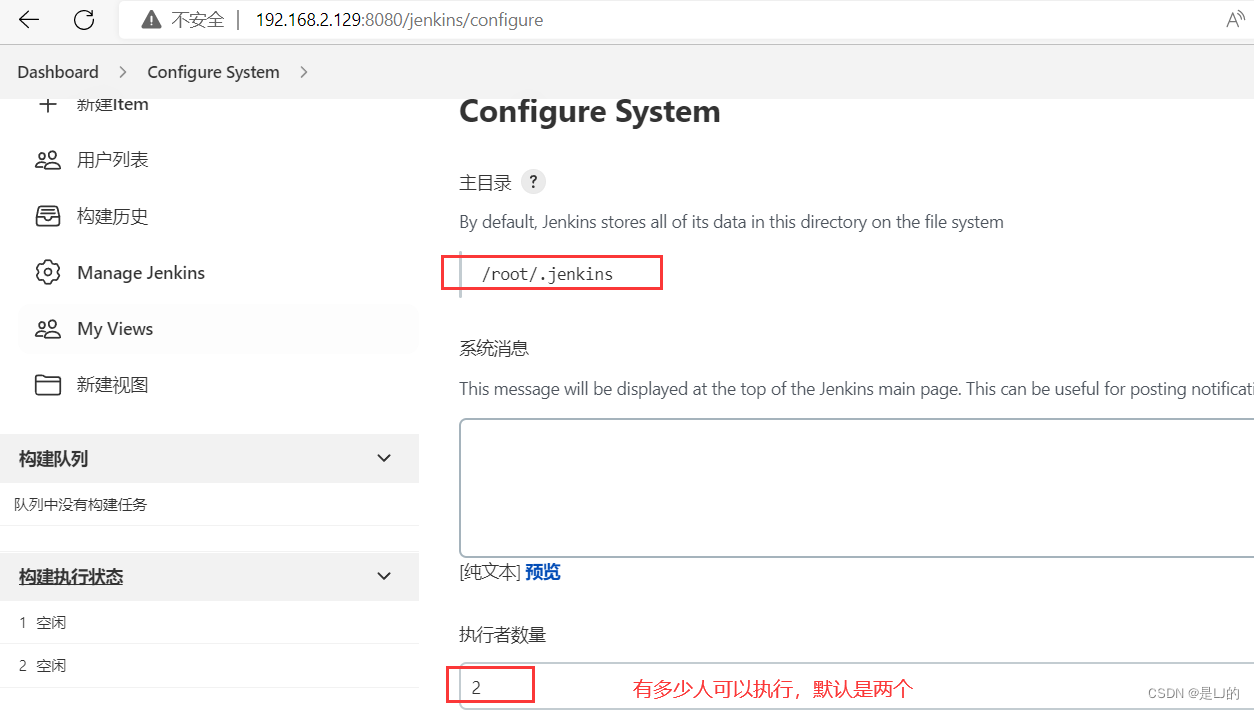Click inside the 系统消息 text area
1254x710 pixels.
coord(856,487)
